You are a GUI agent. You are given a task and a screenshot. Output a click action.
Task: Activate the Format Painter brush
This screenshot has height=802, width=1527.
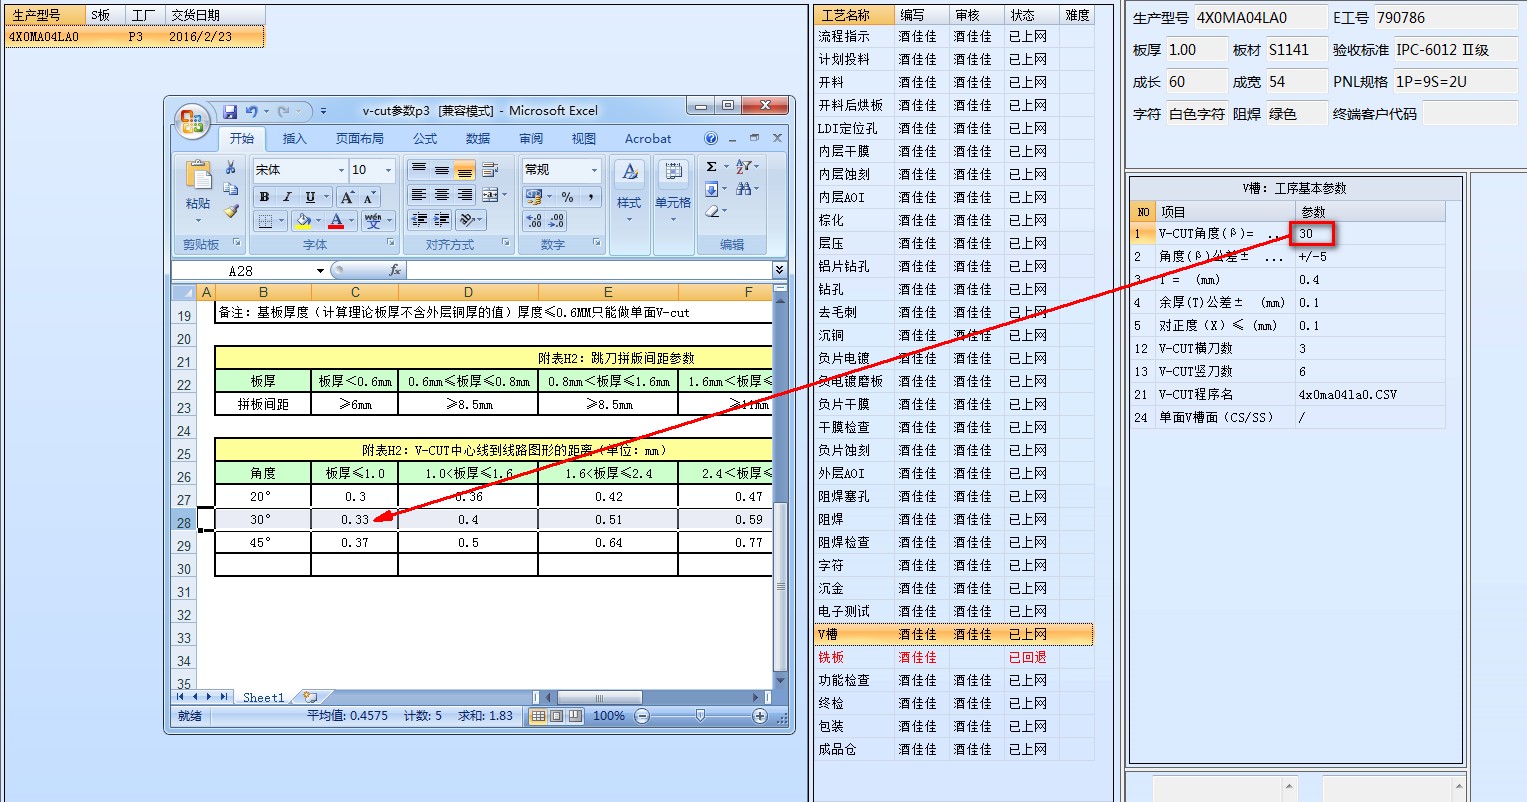(x=231, y=210)
